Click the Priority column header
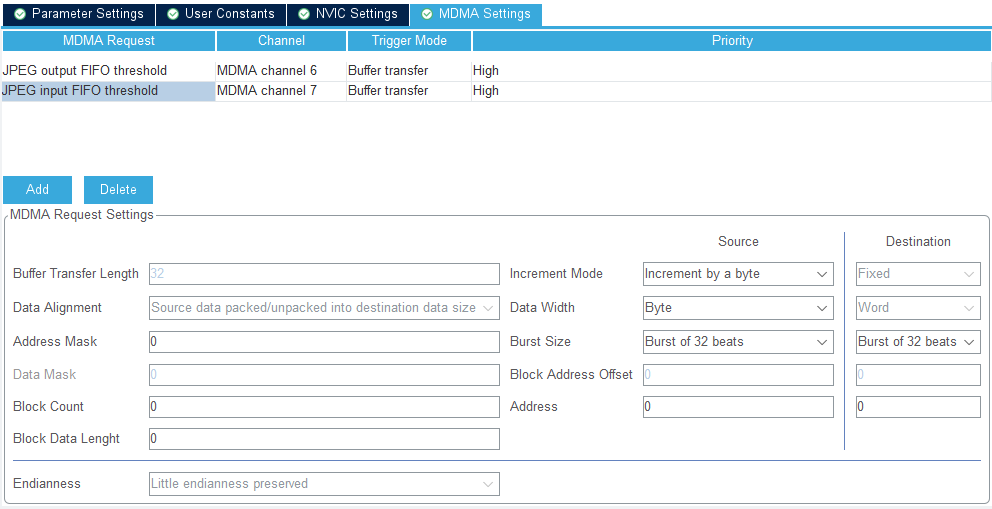This screenshot has height=509, width=992. coord(732,41)
